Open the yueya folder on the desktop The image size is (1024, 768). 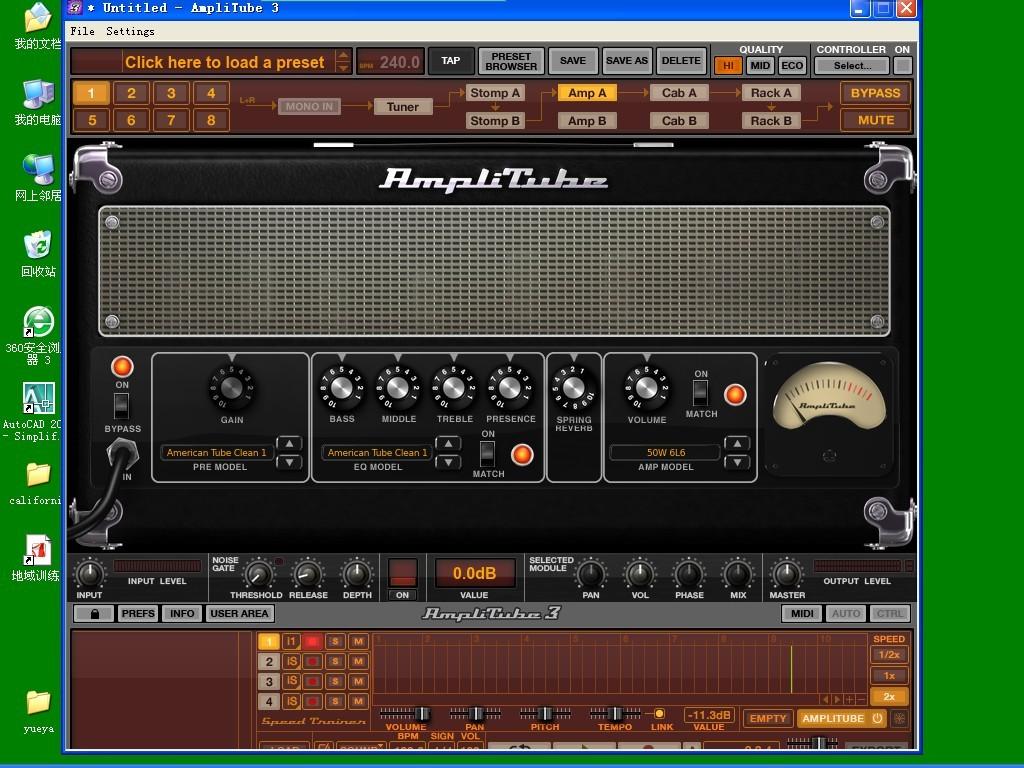click(x=38, y=712)
